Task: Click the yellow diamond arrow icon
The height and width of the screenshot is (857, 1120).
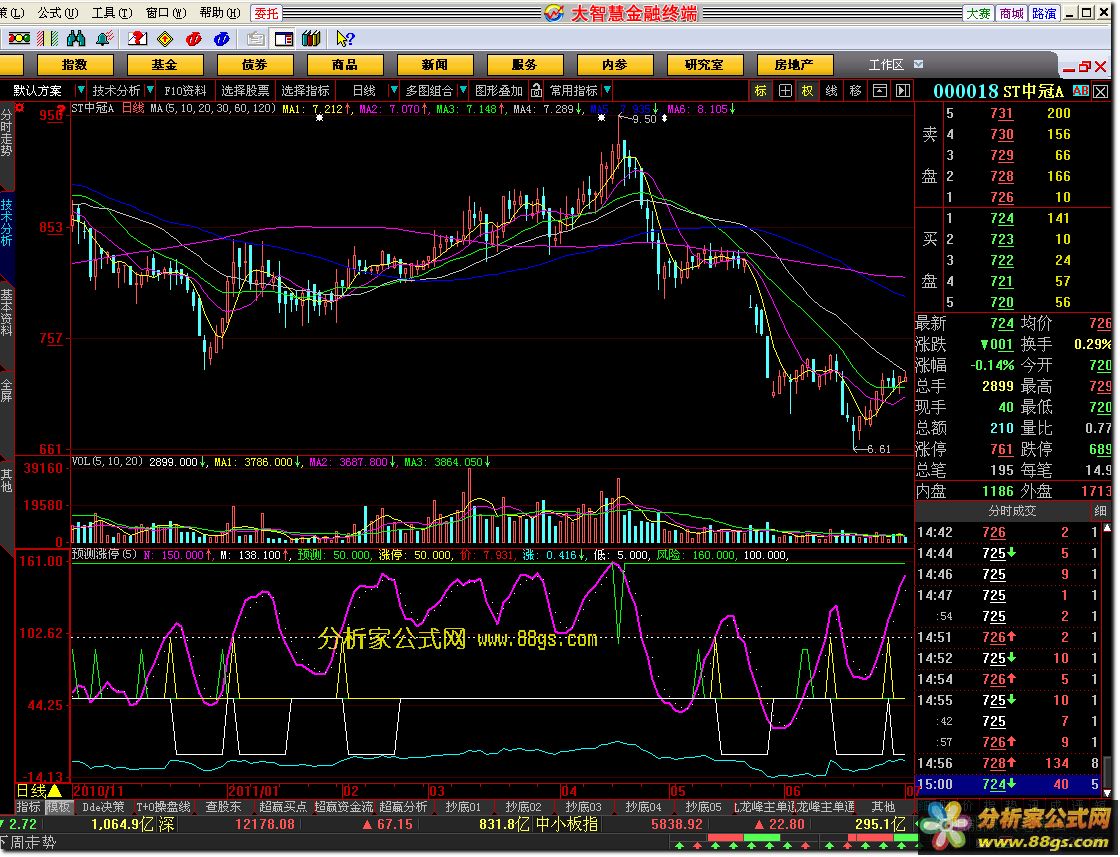Action: [165, 39]
